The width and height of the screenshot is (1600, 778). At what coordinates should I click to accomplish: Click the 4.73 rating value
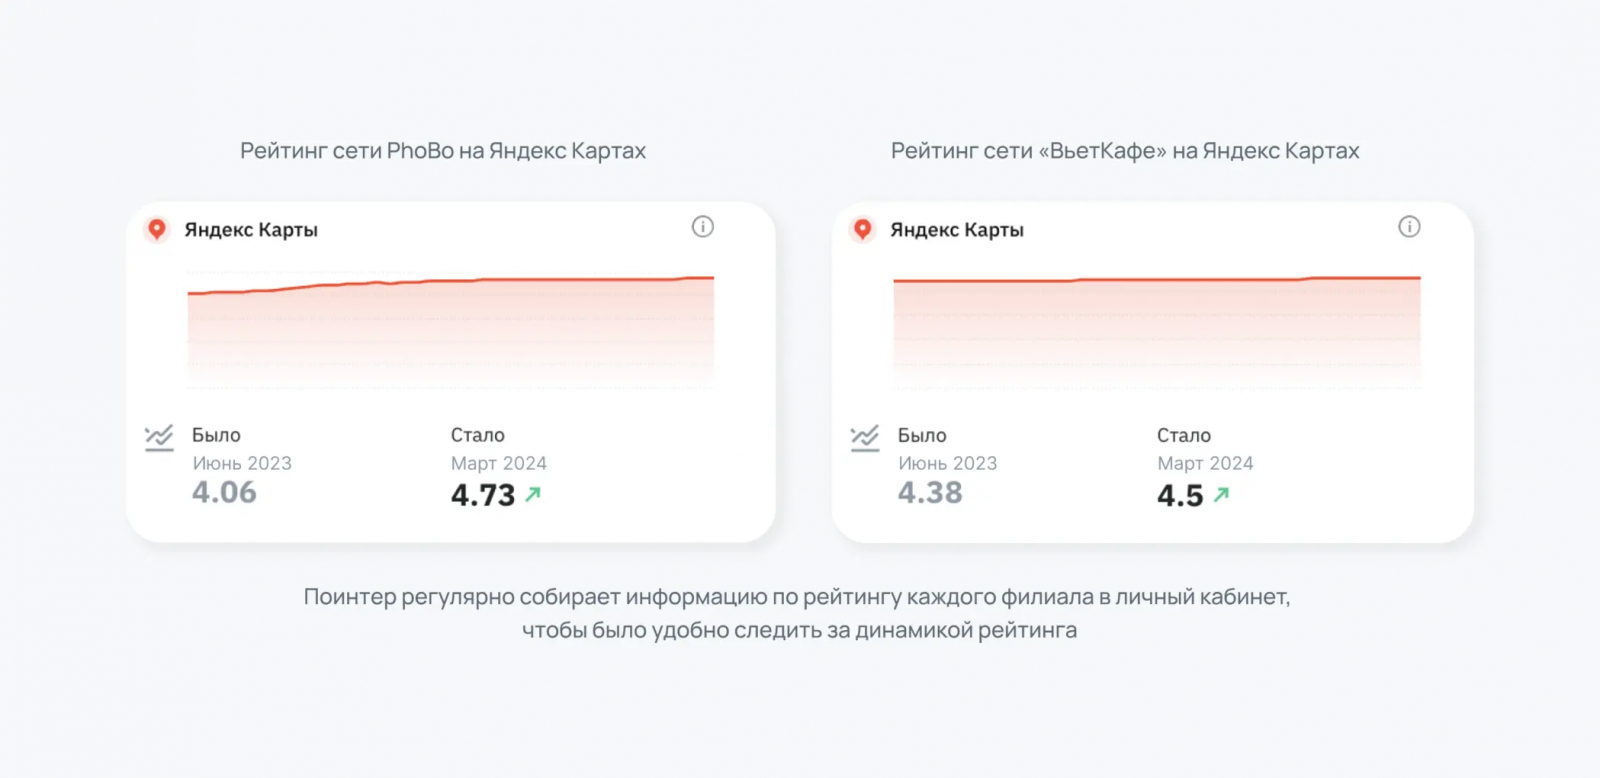[x=483, y=495]
